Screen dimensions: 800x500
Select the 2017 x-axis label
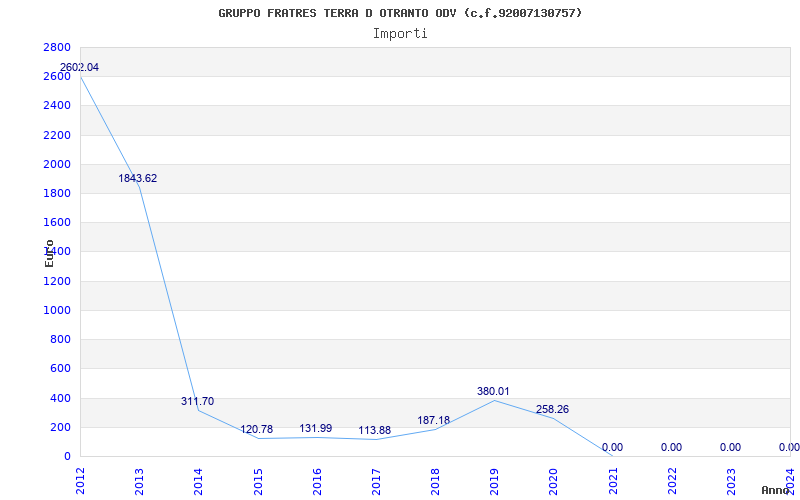(376, 481)
